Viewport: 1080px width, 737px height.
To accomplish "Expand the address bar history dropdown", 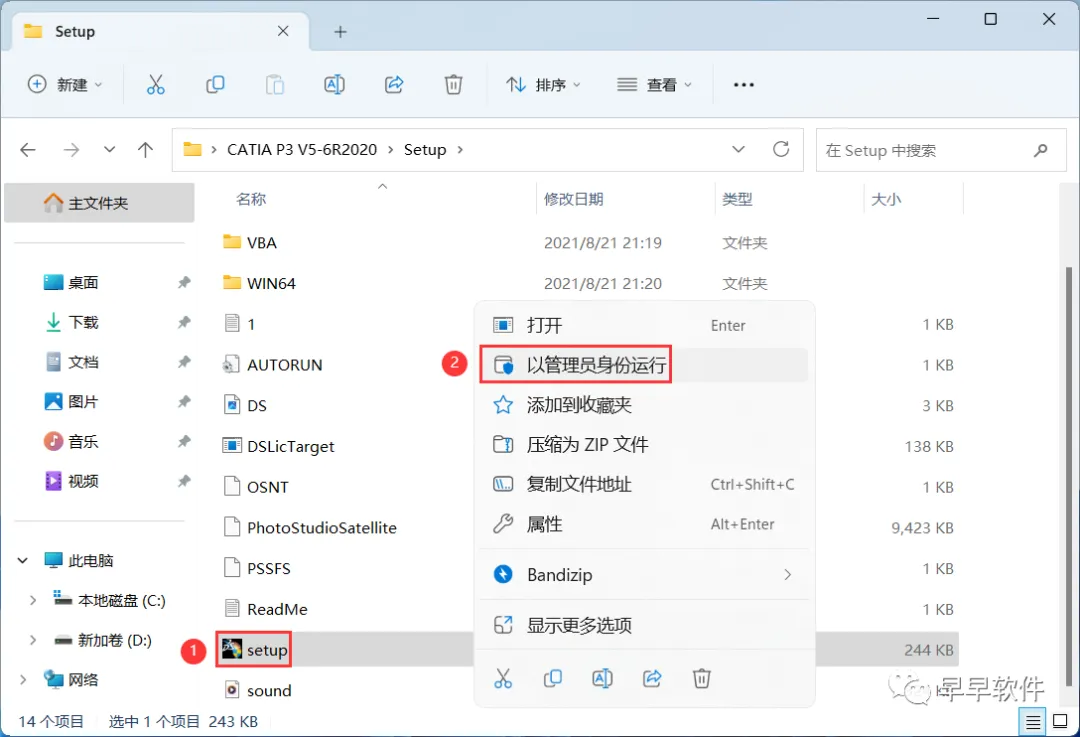I will pyautogui.click(x=738, y=149).
